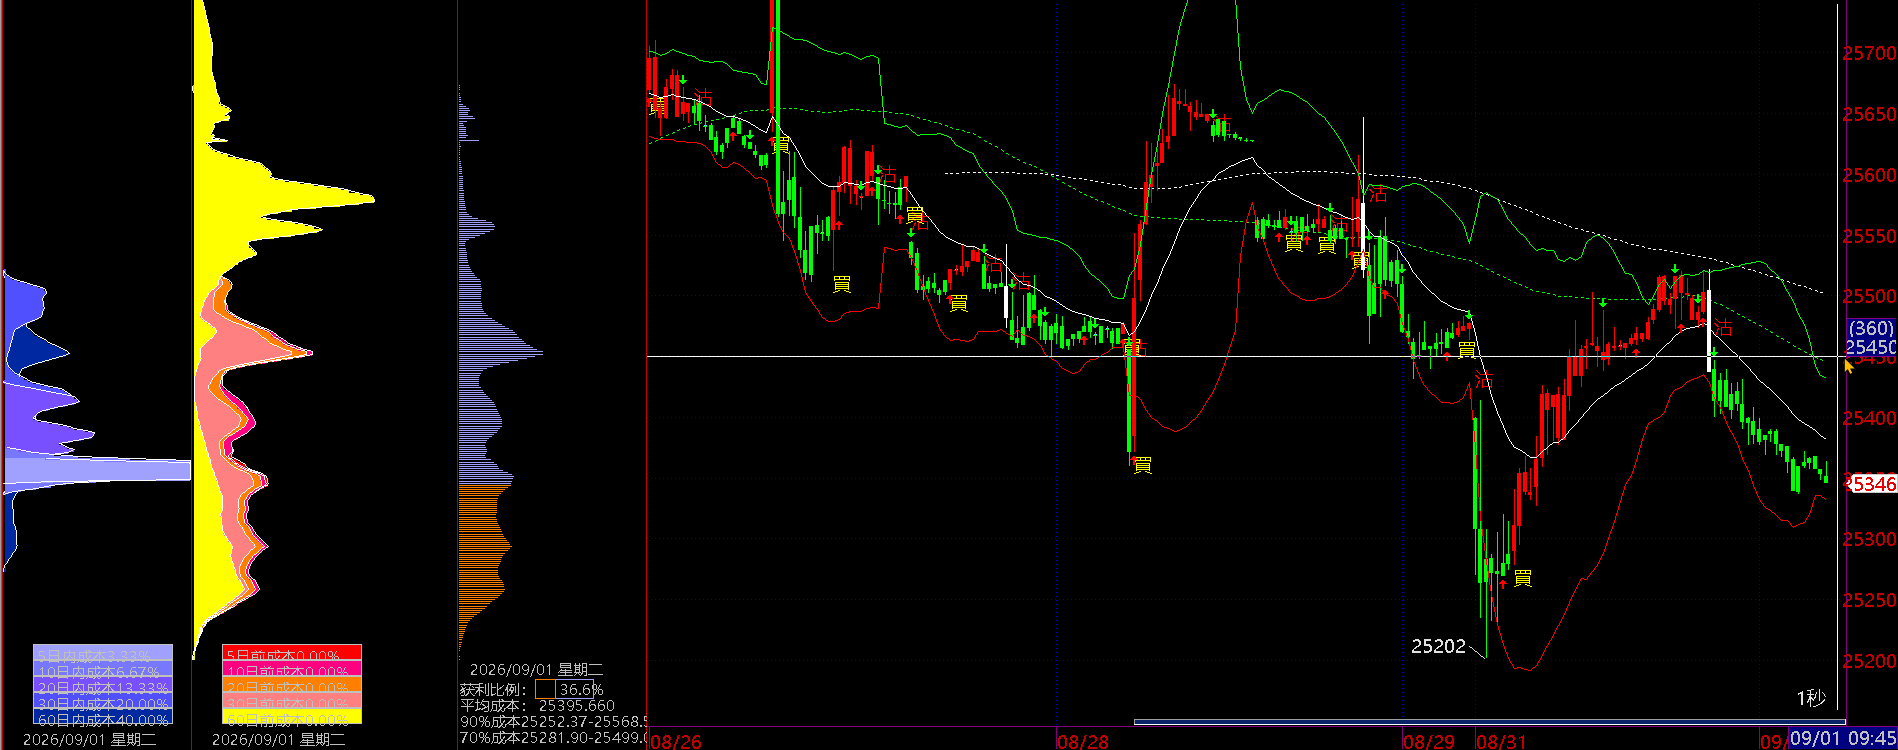Click the 5日内成本 blue legend swatch

coord(103,654)
